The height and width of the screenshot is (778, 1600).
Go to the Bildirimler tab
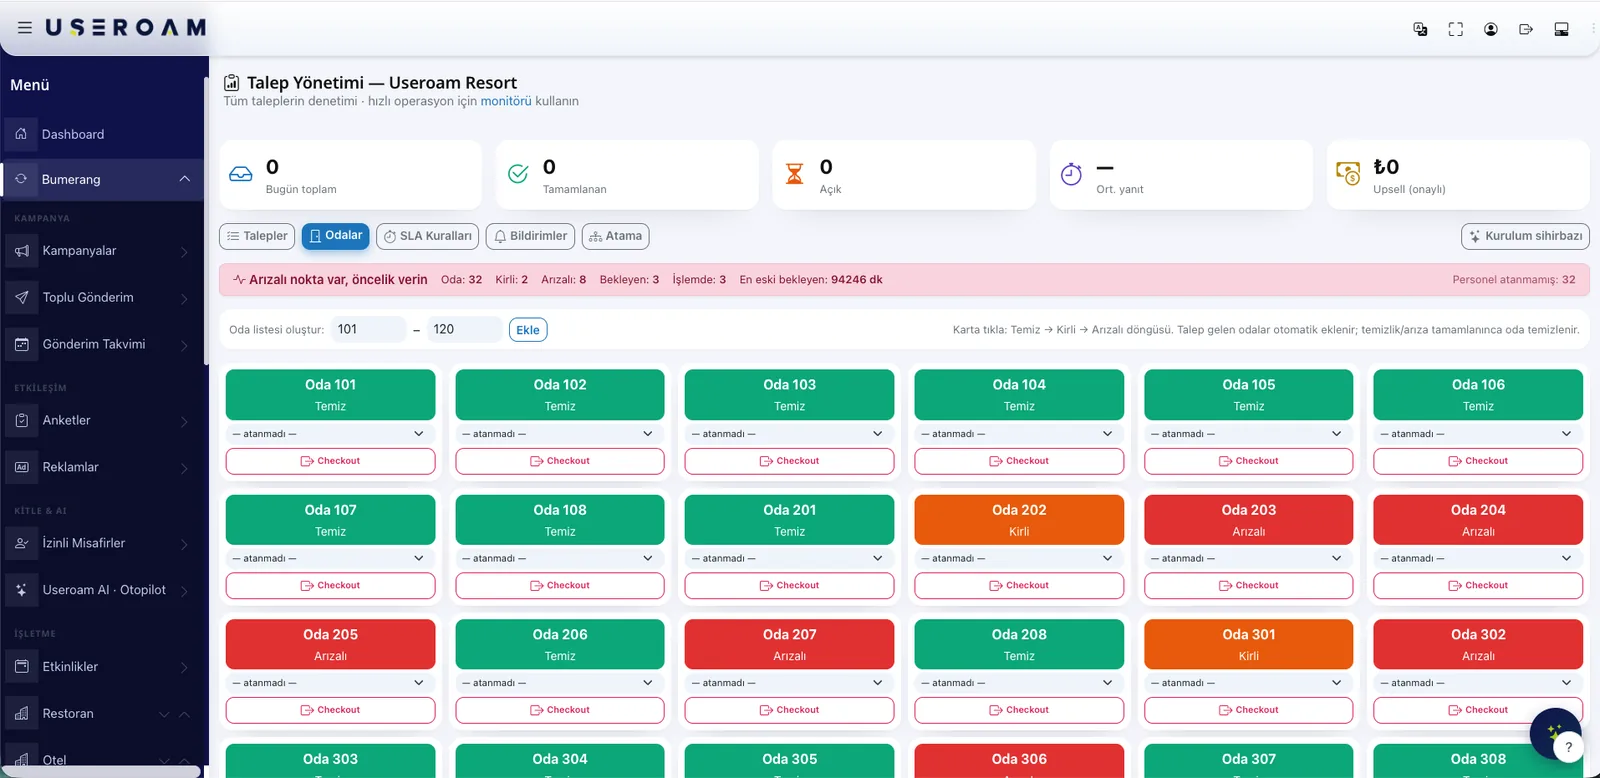coord(530,236)
